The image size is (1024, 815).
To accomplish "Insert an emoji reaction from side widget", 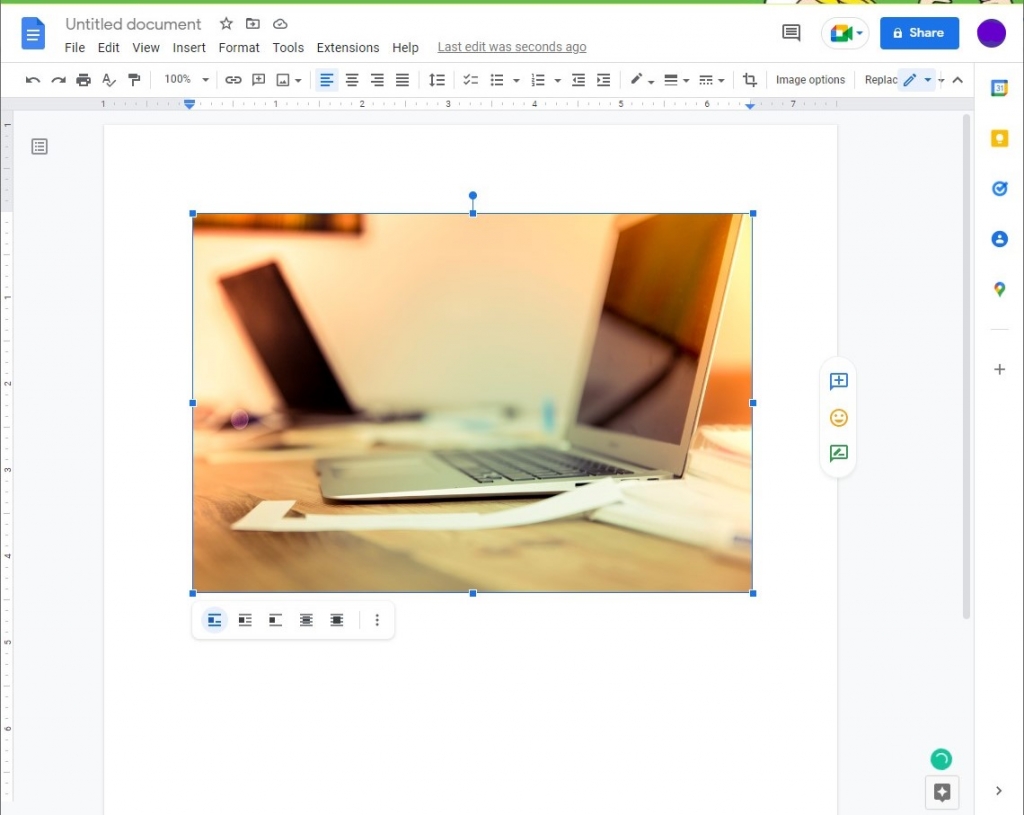I will (x=838, y=417).
